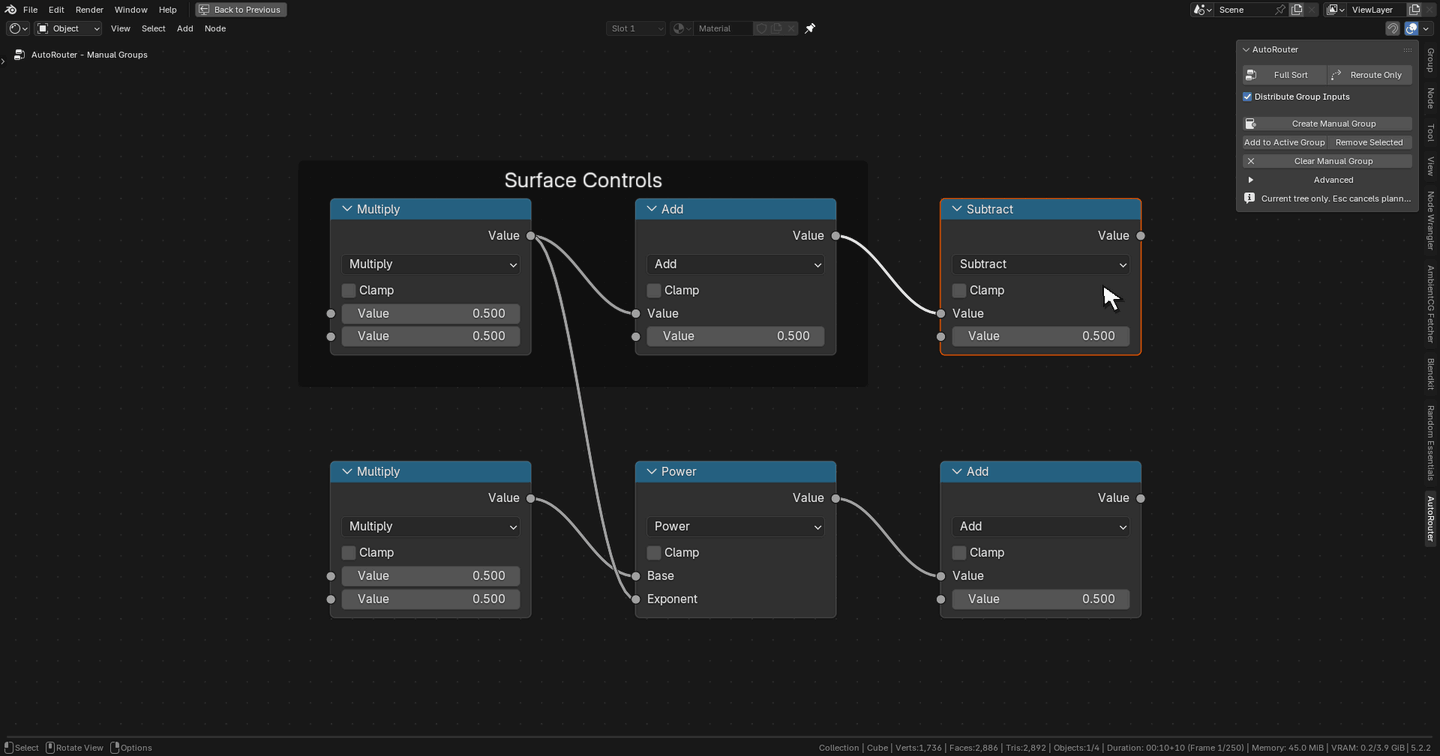This screenshot has height=756, width=1440.
Task: Switch to the BlenderKit sidebar tab
Action: click(x=1431, y=374)
